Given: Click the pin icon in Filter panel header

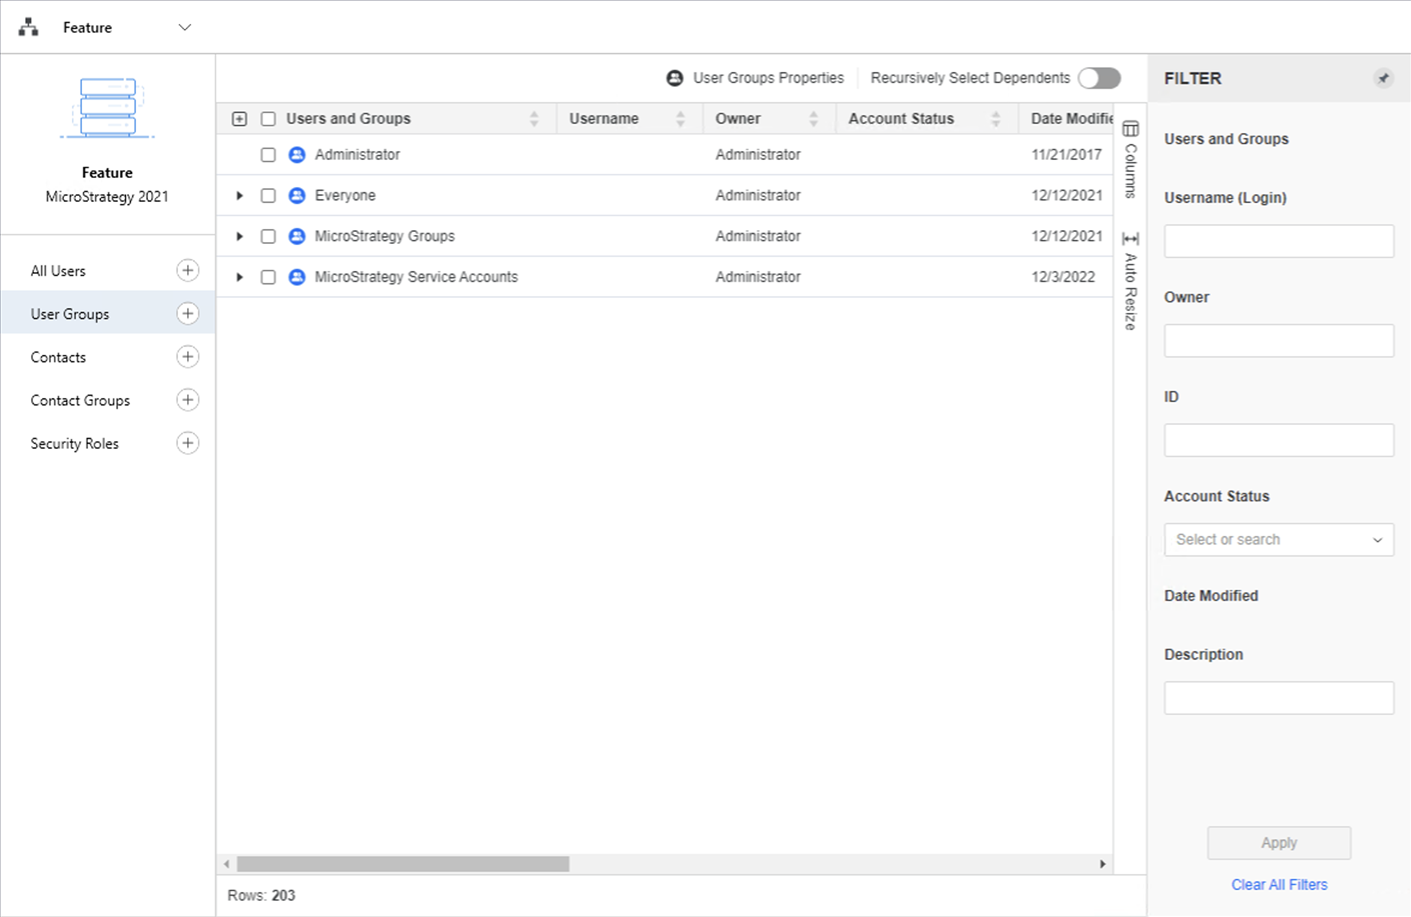Looking at the screenshot, I should 1383,78.
